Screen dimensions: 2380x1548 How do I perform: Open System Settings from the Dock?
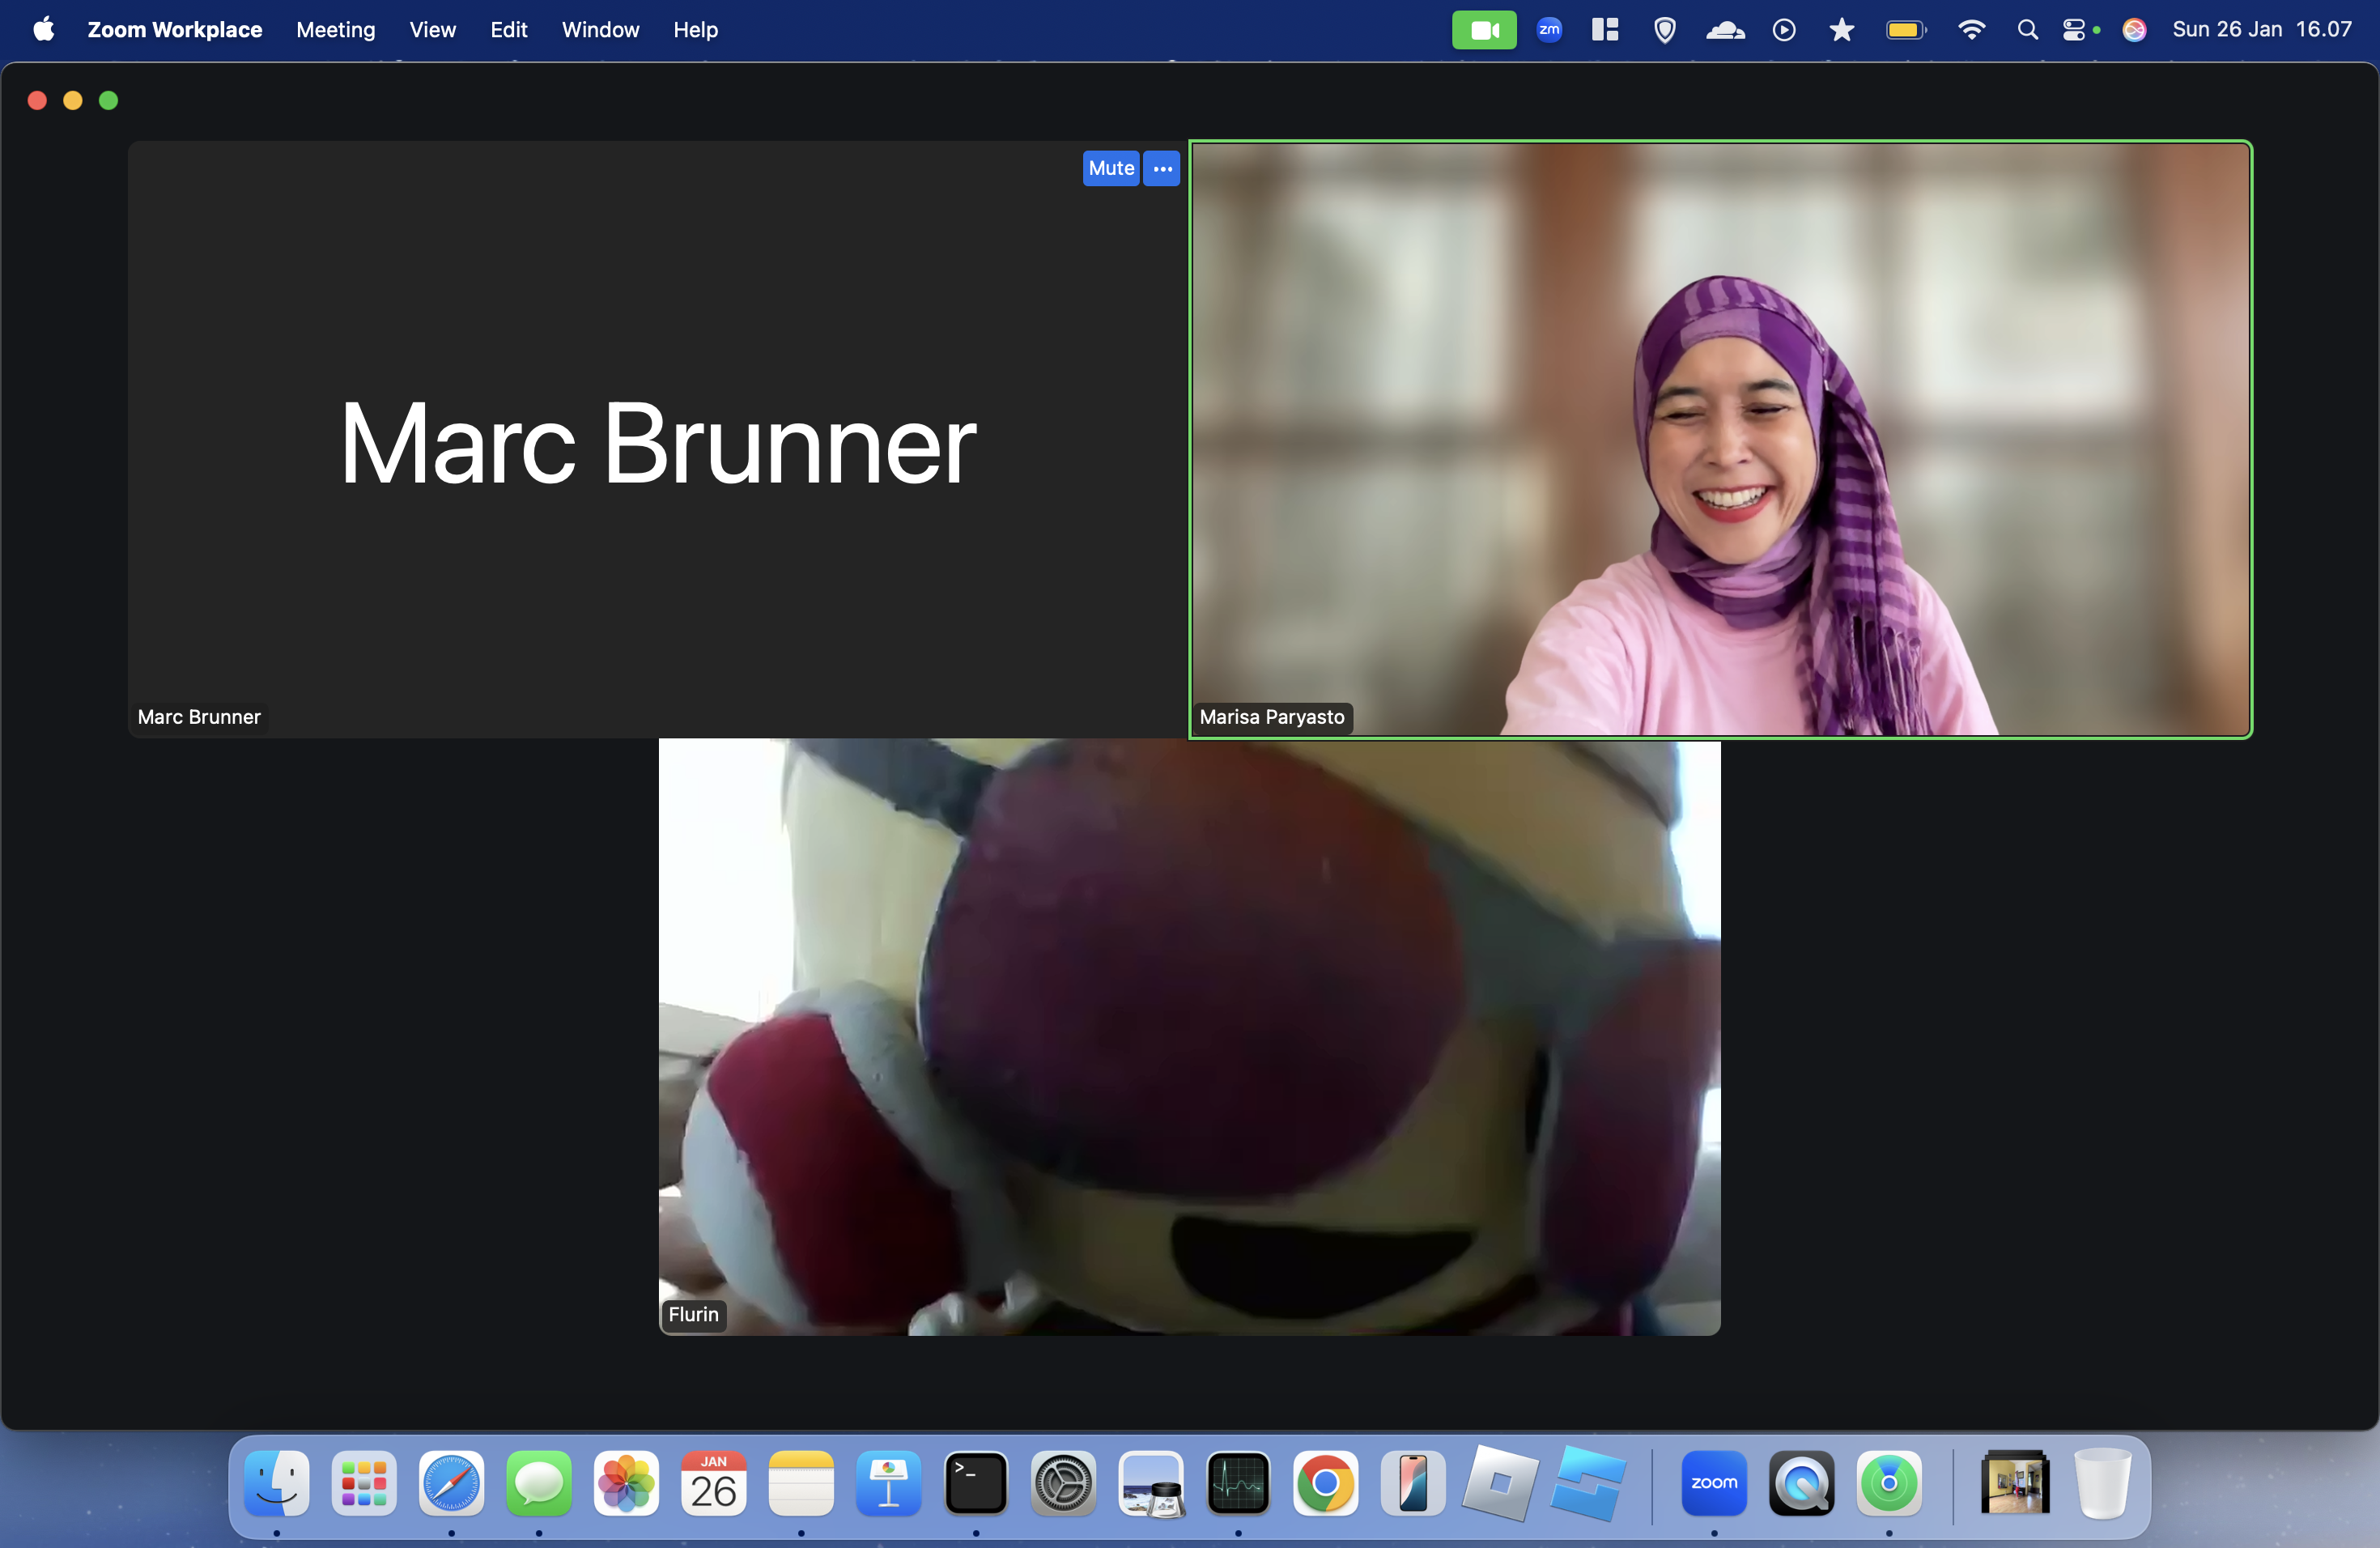pyautogui.click(x=1063, y=1483)
